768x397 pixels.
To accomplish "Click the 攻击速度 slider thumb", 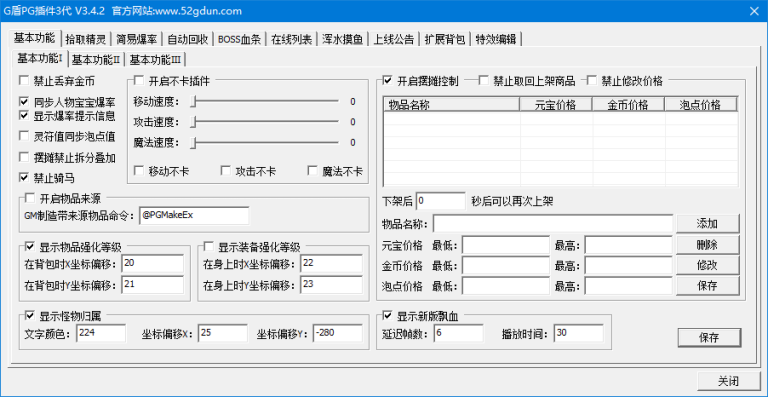I will [194, 121].
